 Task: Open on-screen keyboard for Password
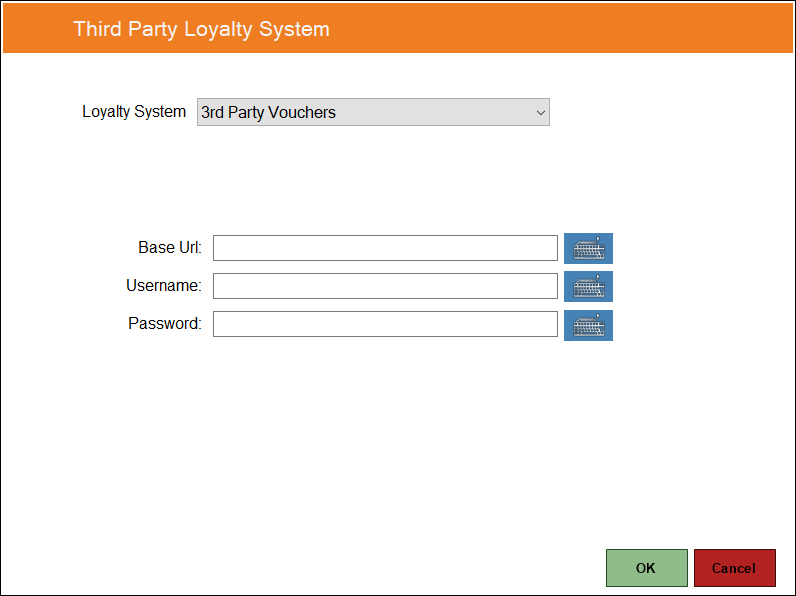[588, 325]
